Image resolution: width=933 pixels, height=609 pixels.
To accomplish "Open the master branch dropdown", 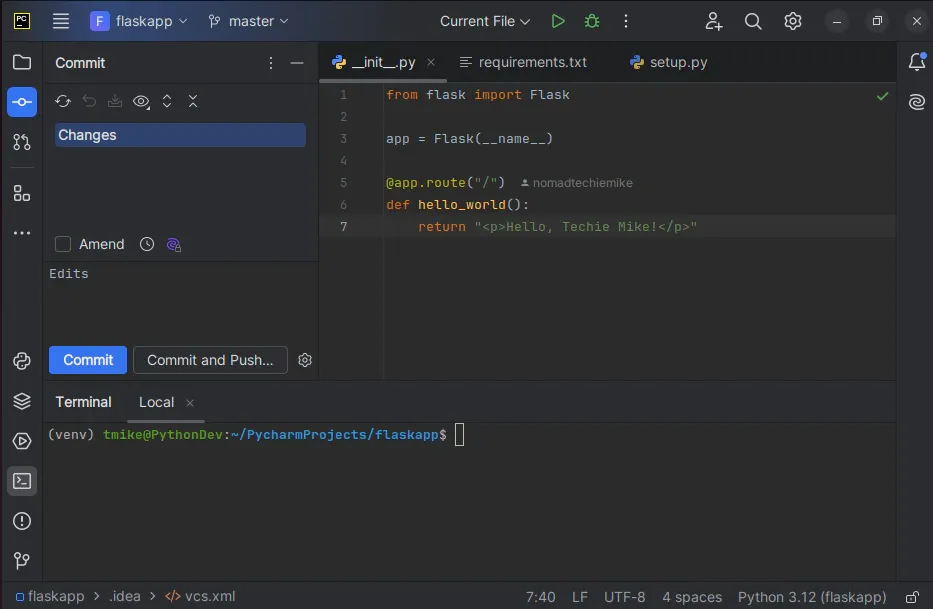I will pyautogui.click(x=248, y=21).
